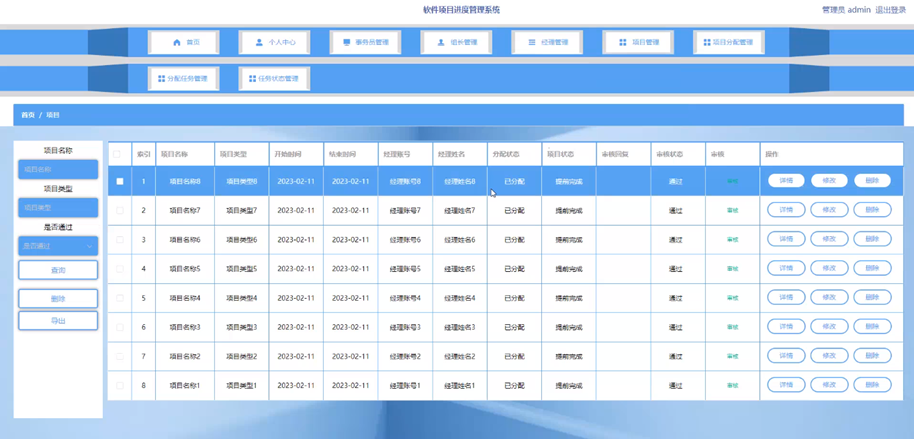Toggle the select-all checkbox in table header
This screenshot has height=439, width=914.
(118, 155)
